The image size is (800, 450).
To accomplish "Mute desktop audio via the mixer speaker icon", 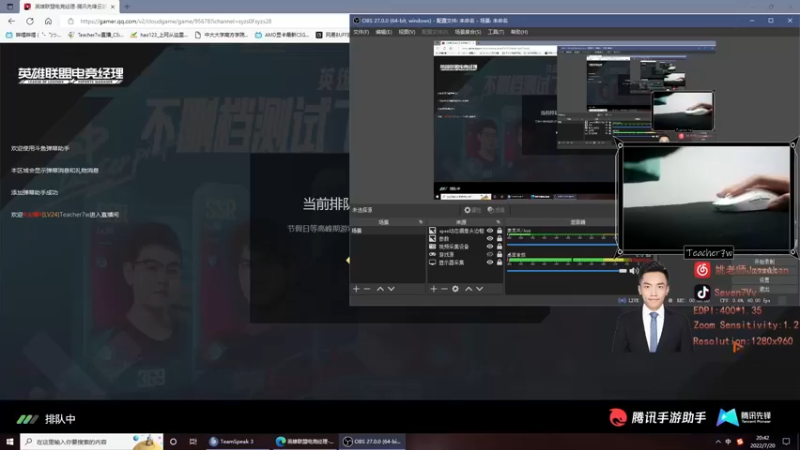I will (x=633, y=271).
